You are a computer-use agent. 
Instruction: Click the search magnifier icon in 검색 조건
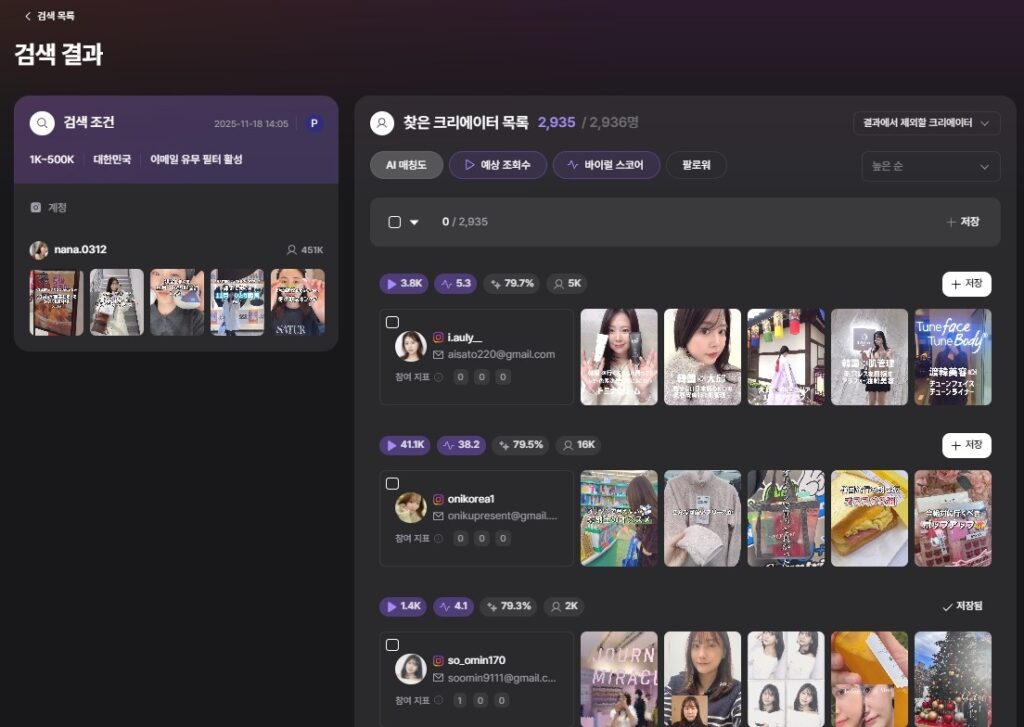(42, 123)
